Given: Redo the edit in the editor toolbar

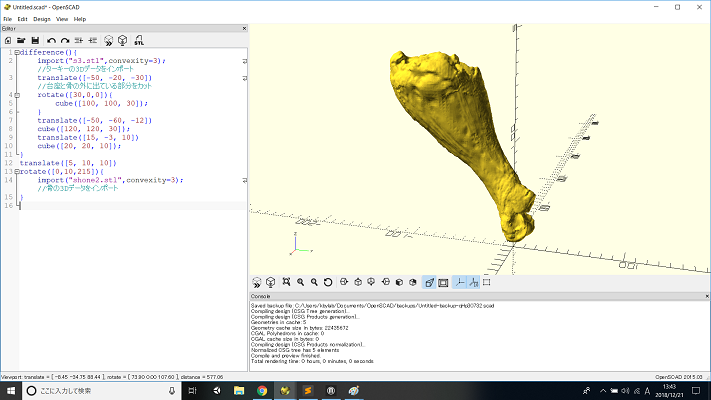Looking at the screenshot, I should pyautogui.click(x=65, y=41).
